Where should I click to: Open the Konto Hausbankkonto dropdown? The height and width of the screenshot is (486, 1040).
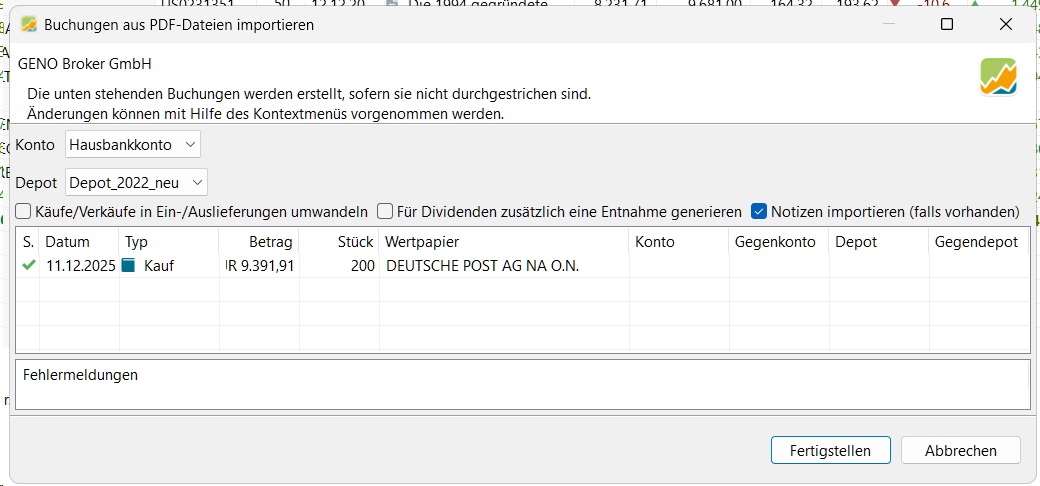click(133, 145)
